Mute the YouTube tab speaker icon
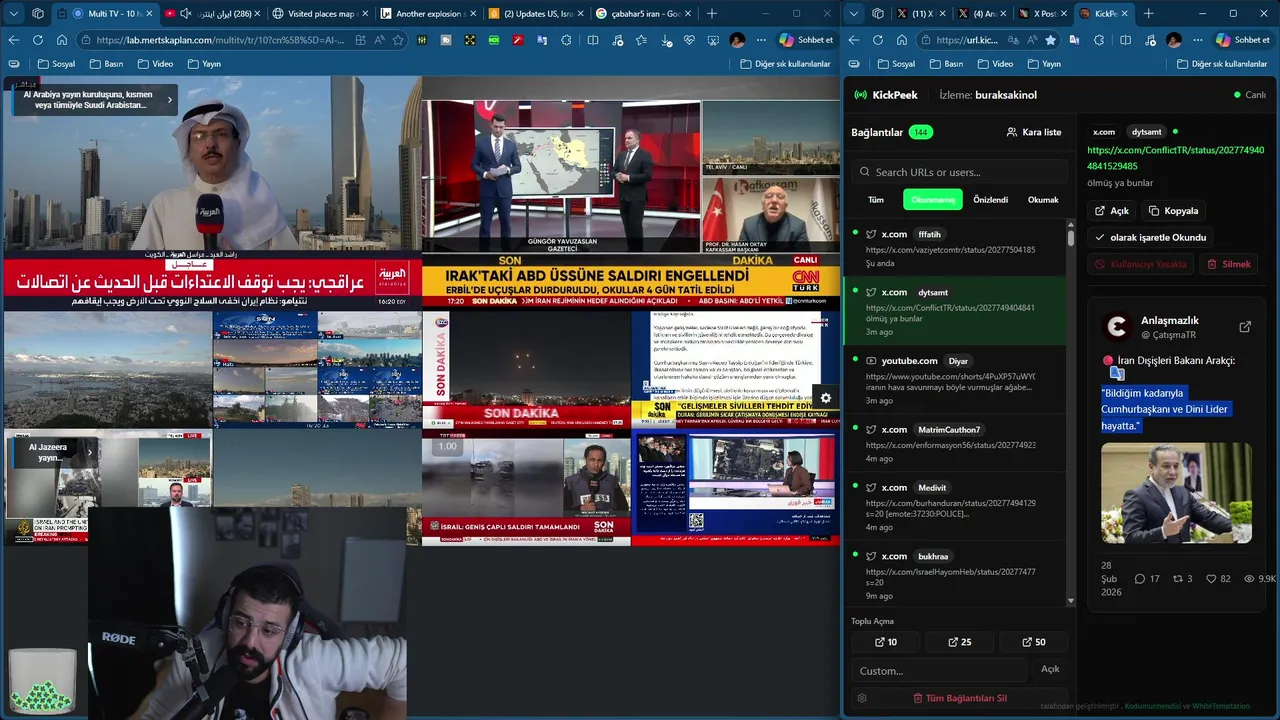 tap(186, 14)
